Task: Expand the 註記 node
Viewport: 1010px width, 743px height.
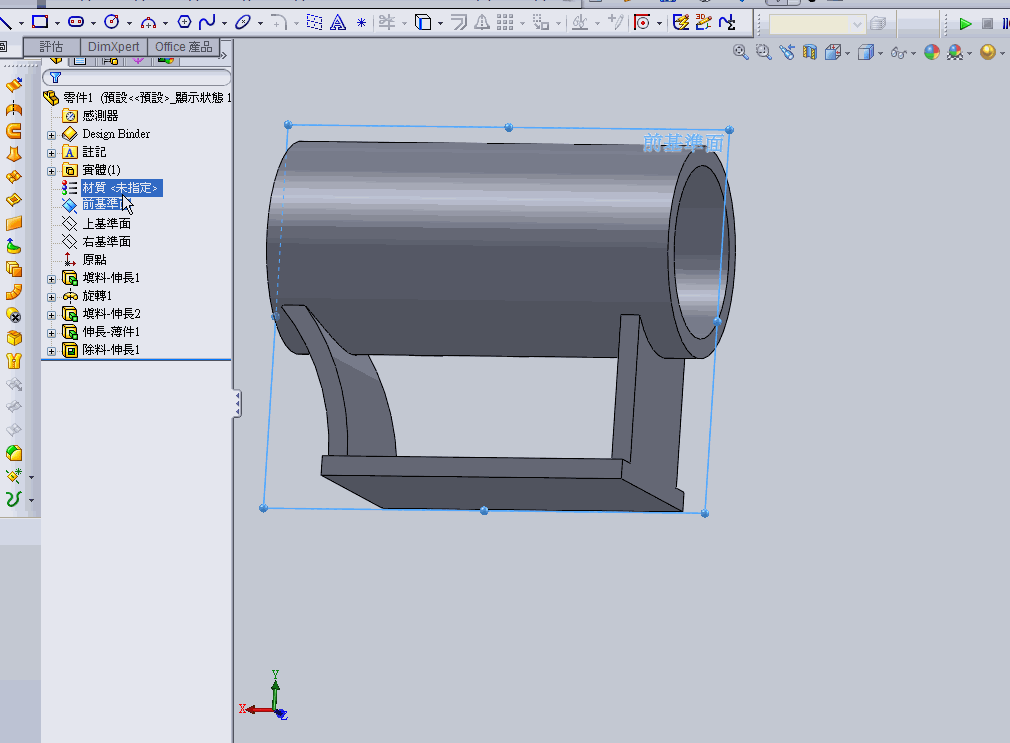Action: [x=52, y=153]
